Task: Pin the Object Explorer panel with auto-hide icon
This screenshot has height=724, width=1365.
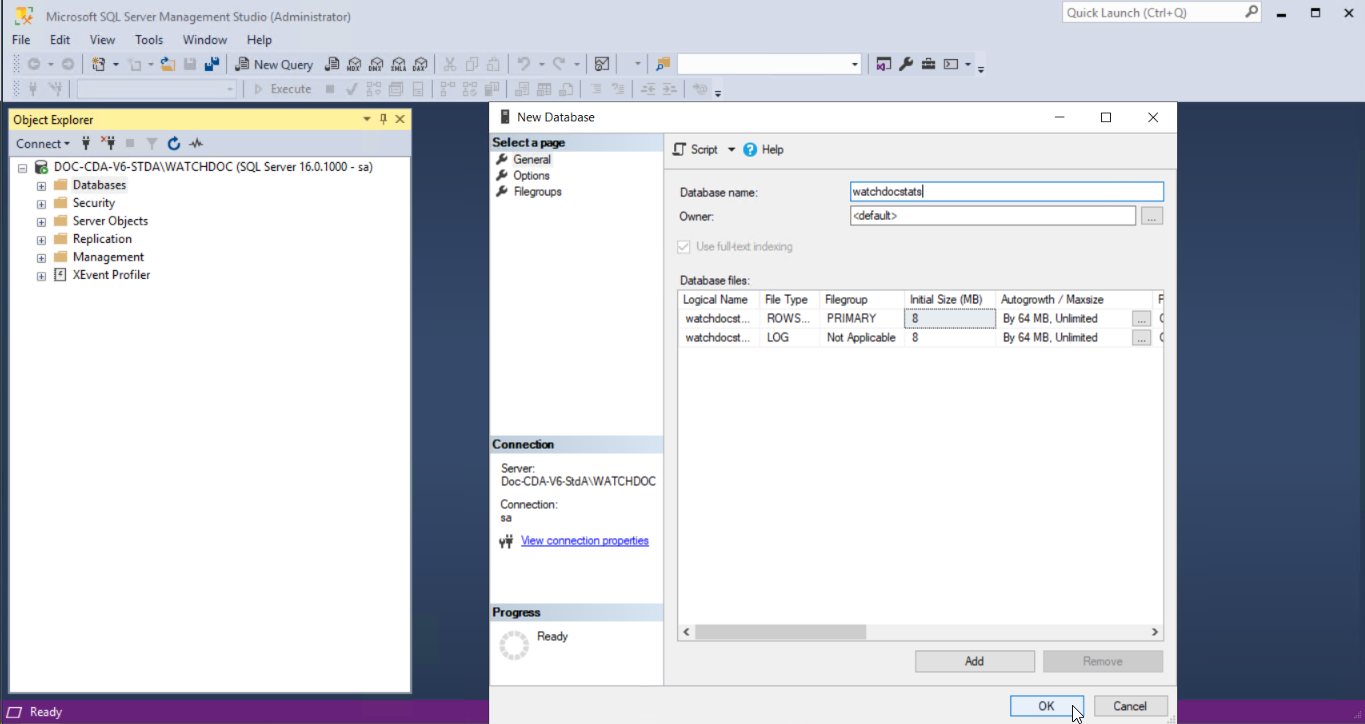Action: tap(383, 119)
